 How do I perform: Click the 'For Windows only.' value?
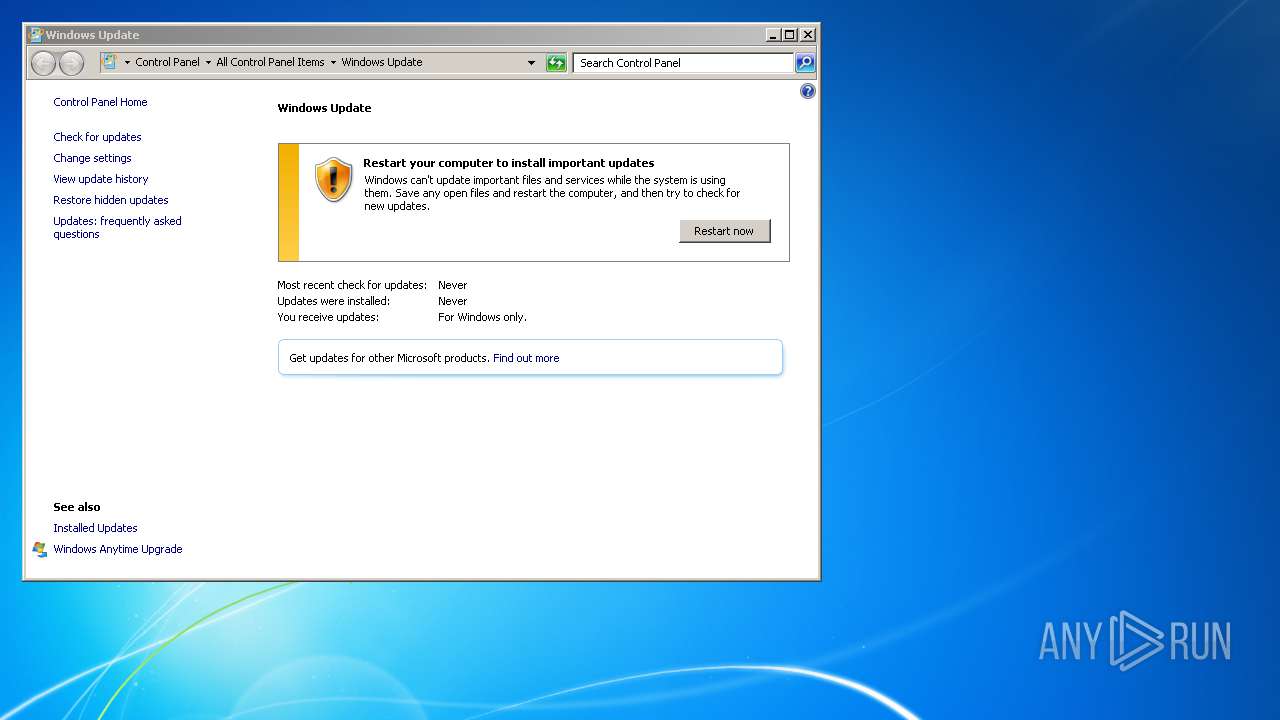point(482,317)
